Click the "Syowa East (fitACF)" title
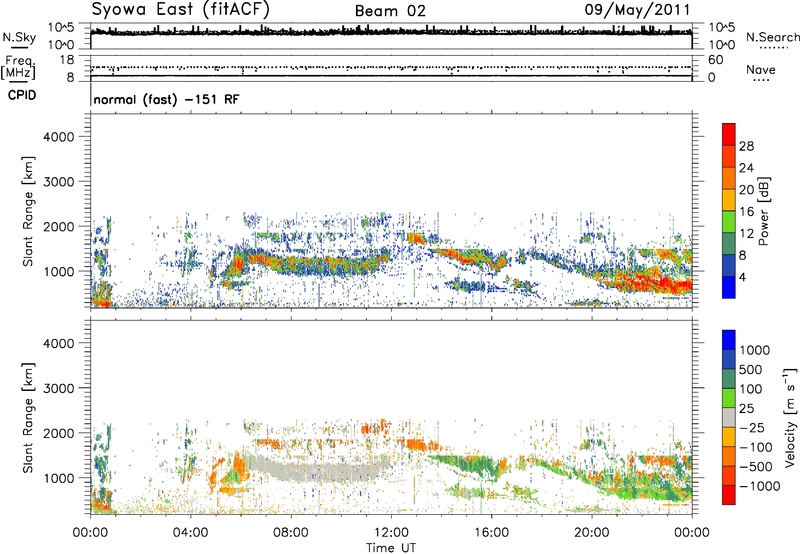The width and height of the screenshot is (800, 554). (x=180, y=10)
